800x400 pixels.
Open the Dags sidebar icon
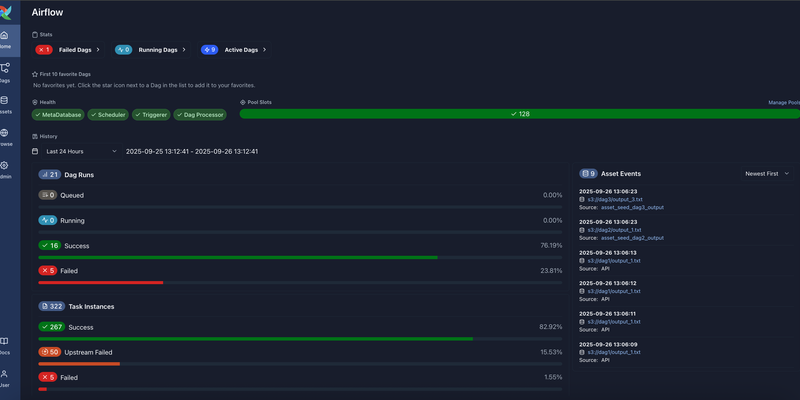pyautogui.click(x=5, y=68)
